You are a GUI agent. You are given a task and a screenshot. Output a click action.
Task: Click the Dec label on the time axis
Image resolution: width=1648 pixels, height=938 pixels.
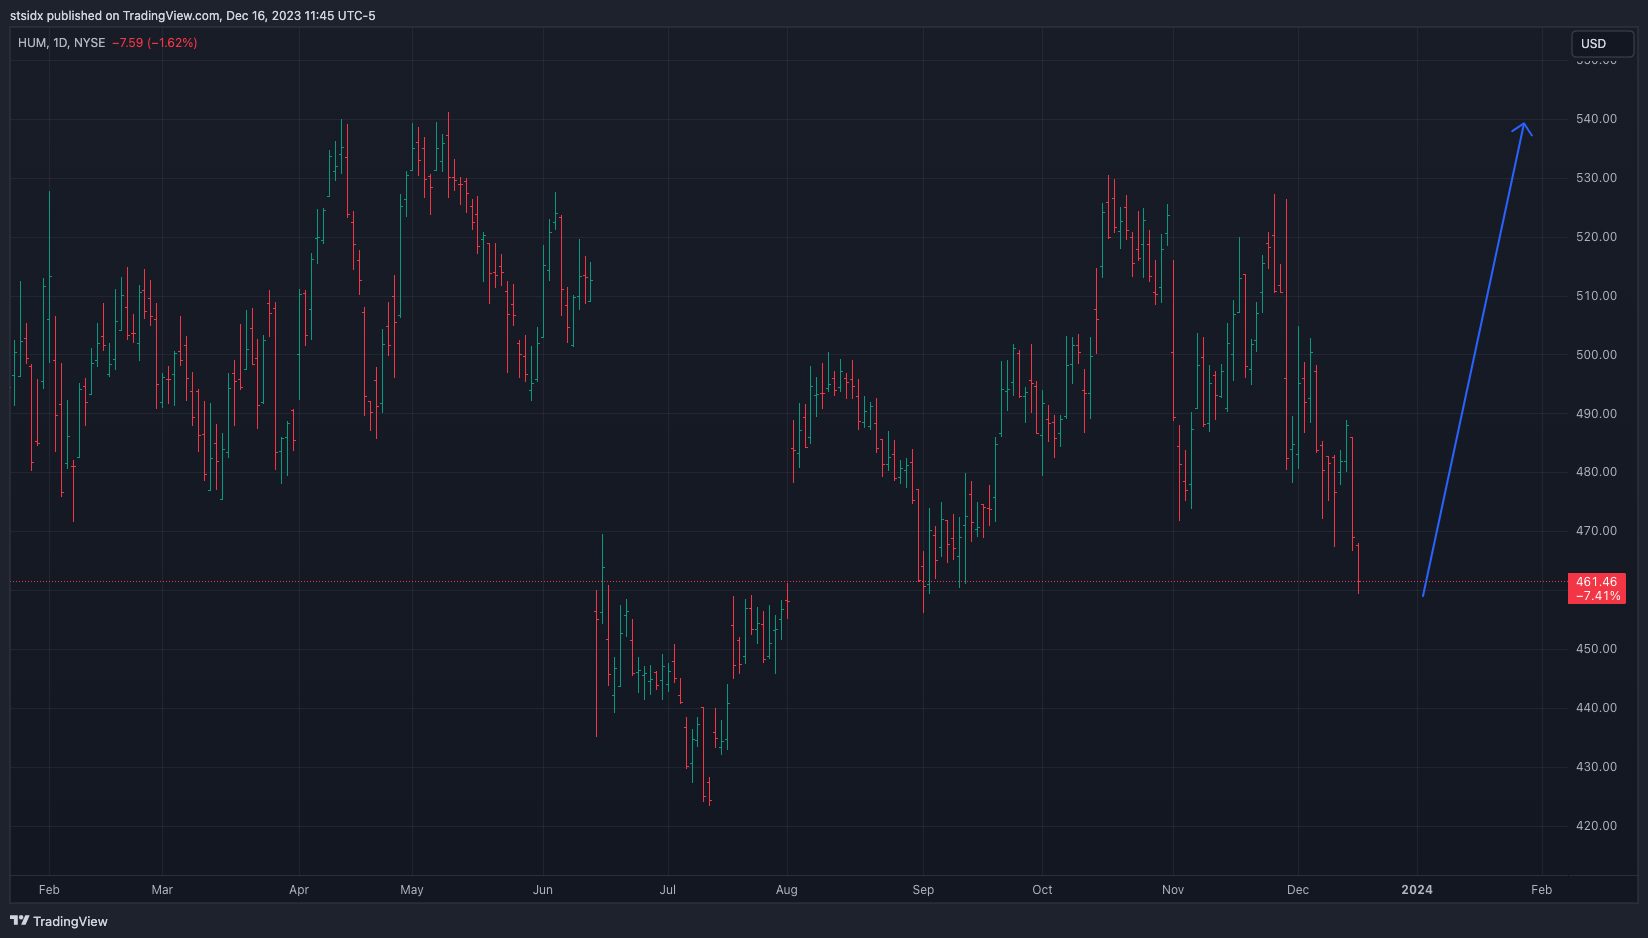coord(1298,890)
